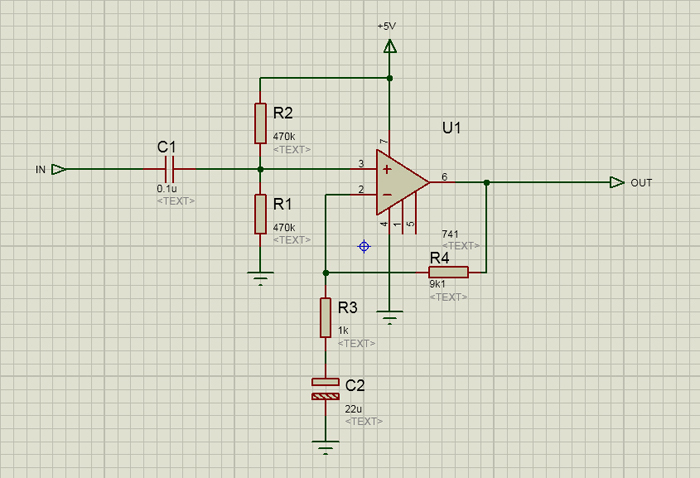Viewport: 700px width, 478px height.
Task: Click the R2 reference label
Action: point(283,113)
